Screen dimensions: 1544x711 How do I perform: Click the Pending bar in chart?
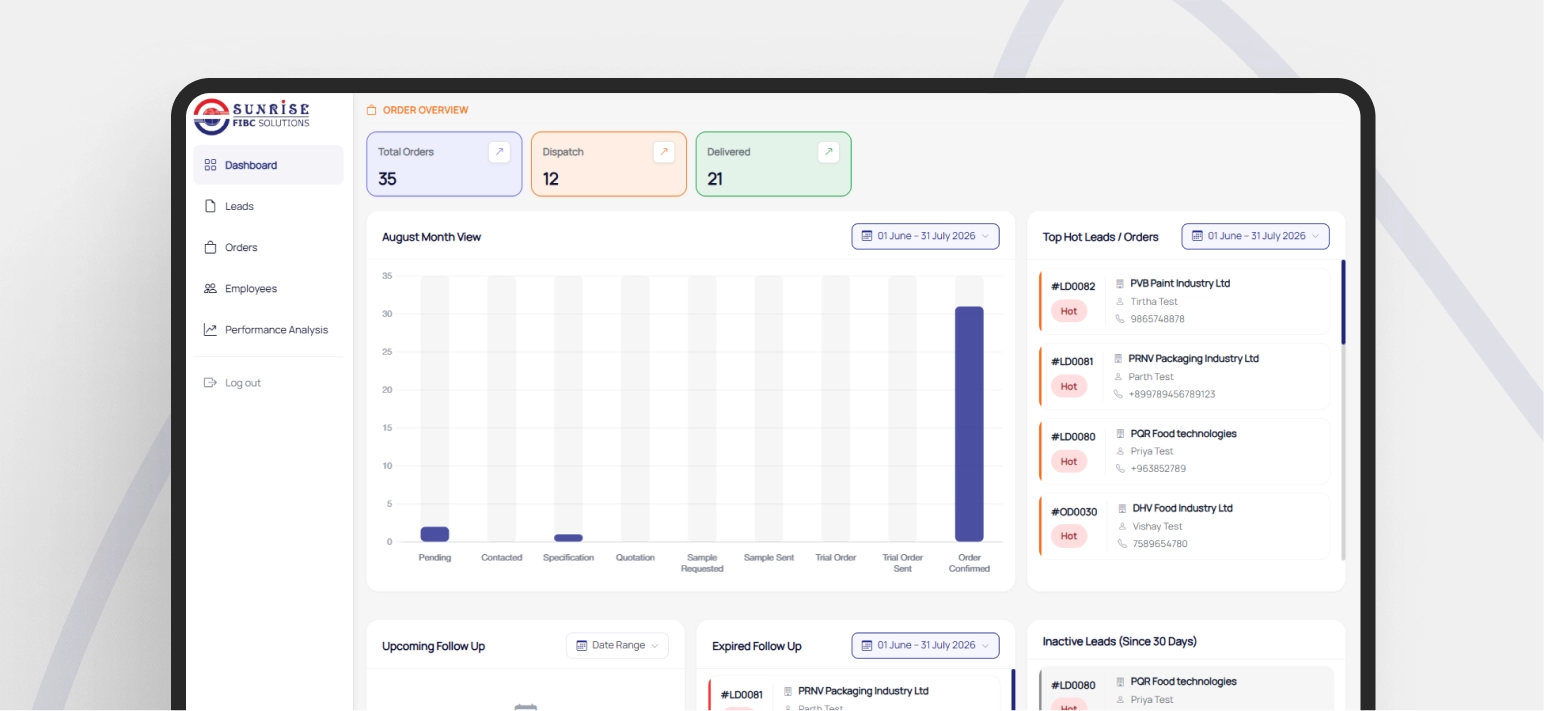click(x=435, y=534)
